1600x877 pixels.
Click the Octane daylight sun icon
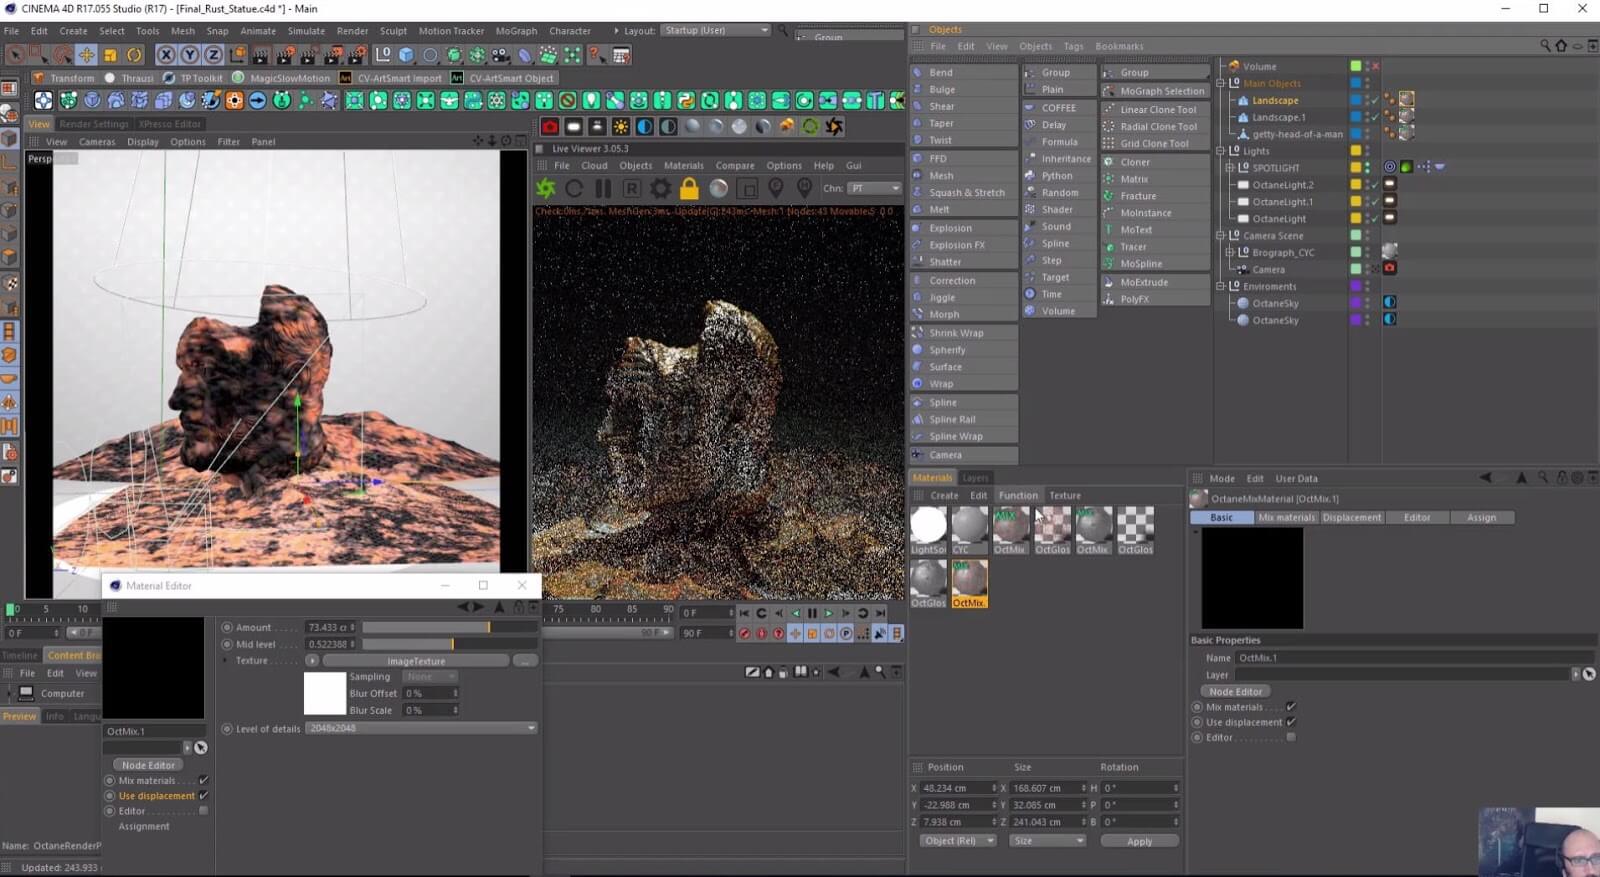[621, 126]
